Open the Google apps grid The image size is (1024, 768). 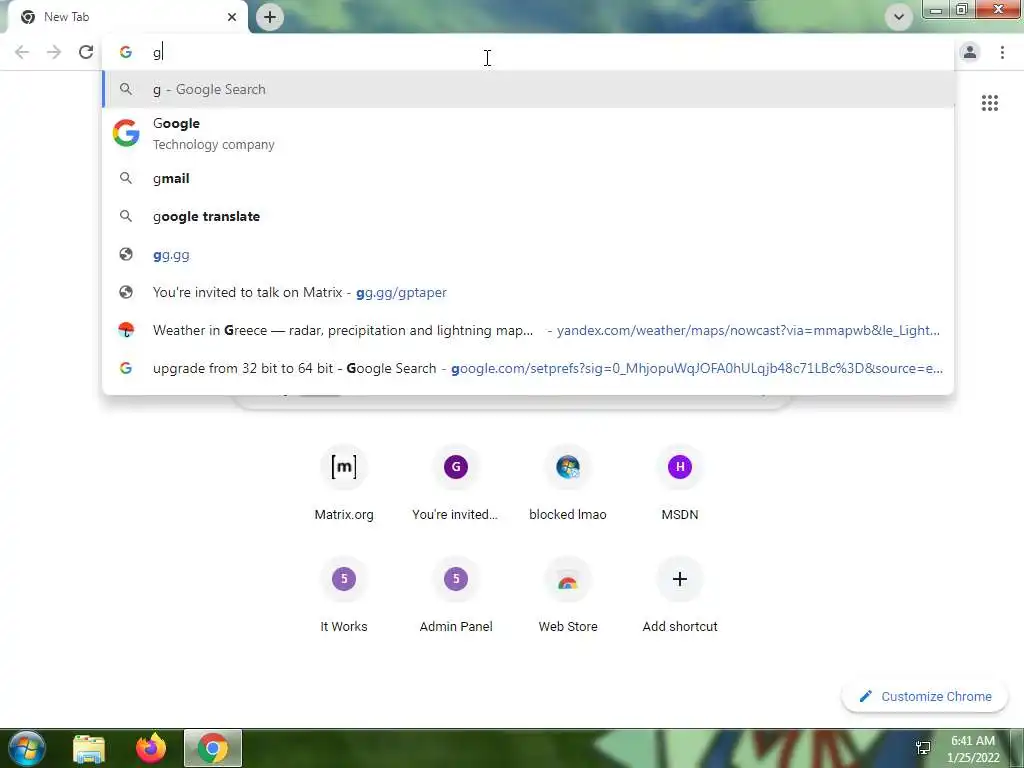[x=989, y=103]
